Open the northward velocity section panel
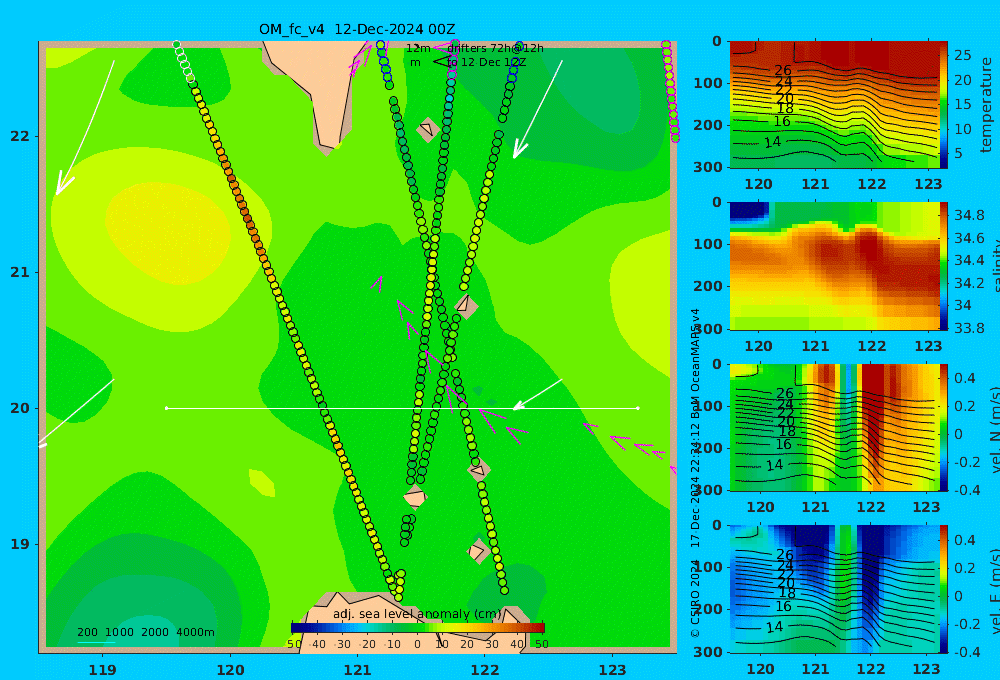The image size is (1000, 680). (x=834, y=427)
